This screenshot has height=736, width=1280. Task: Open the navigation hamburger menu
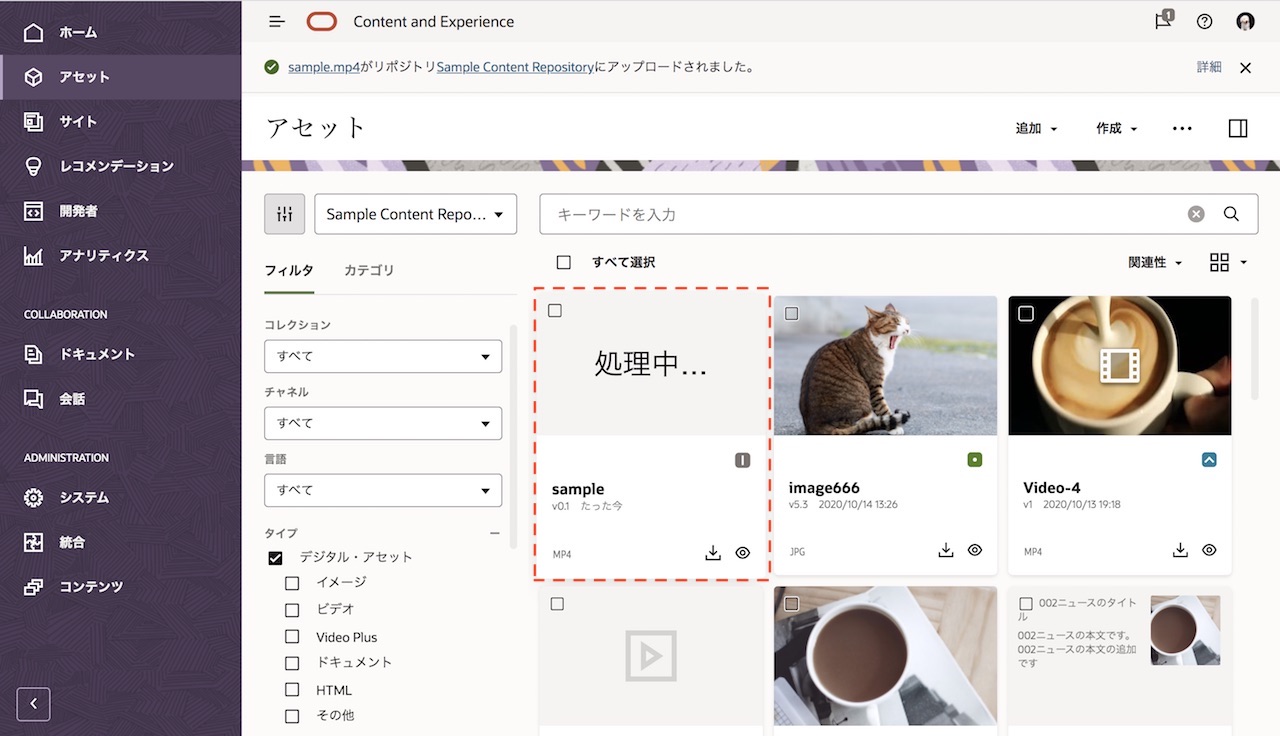point(276,20)
